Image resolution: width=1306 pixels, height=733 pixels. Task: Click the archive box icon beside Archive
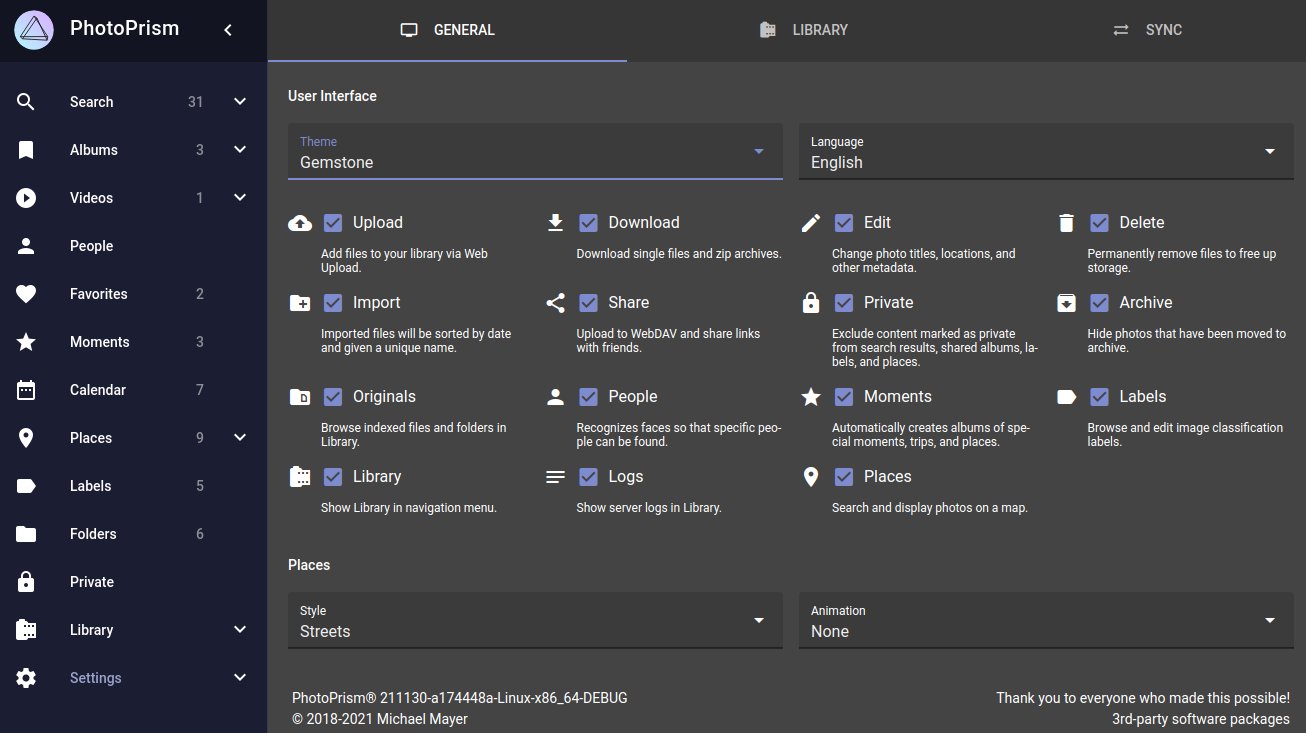click(1067, 303)
